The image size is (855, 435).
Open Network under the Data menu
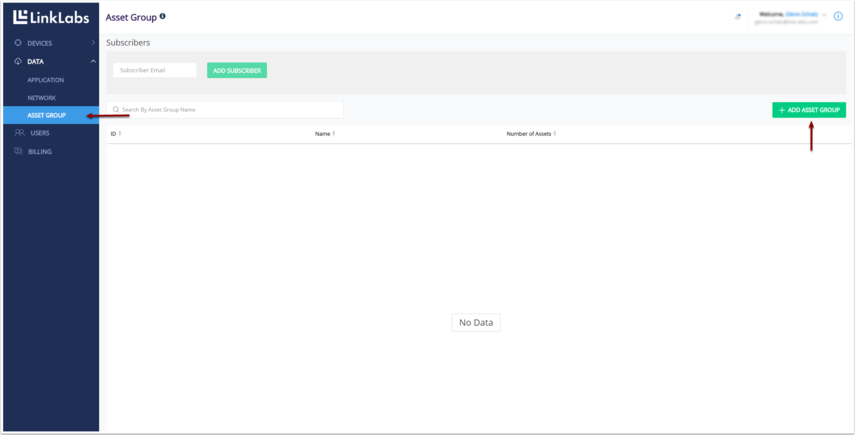click(42, 98)
